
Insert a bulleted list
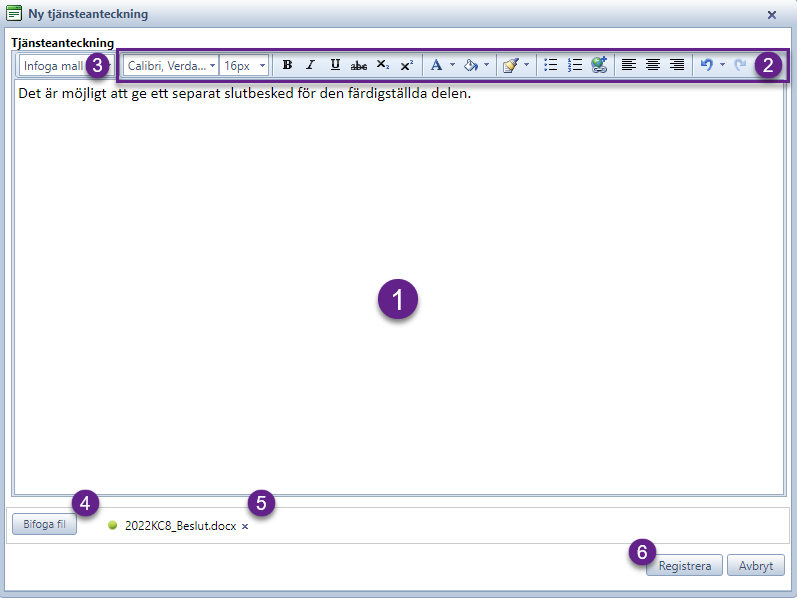click(550, 65)
